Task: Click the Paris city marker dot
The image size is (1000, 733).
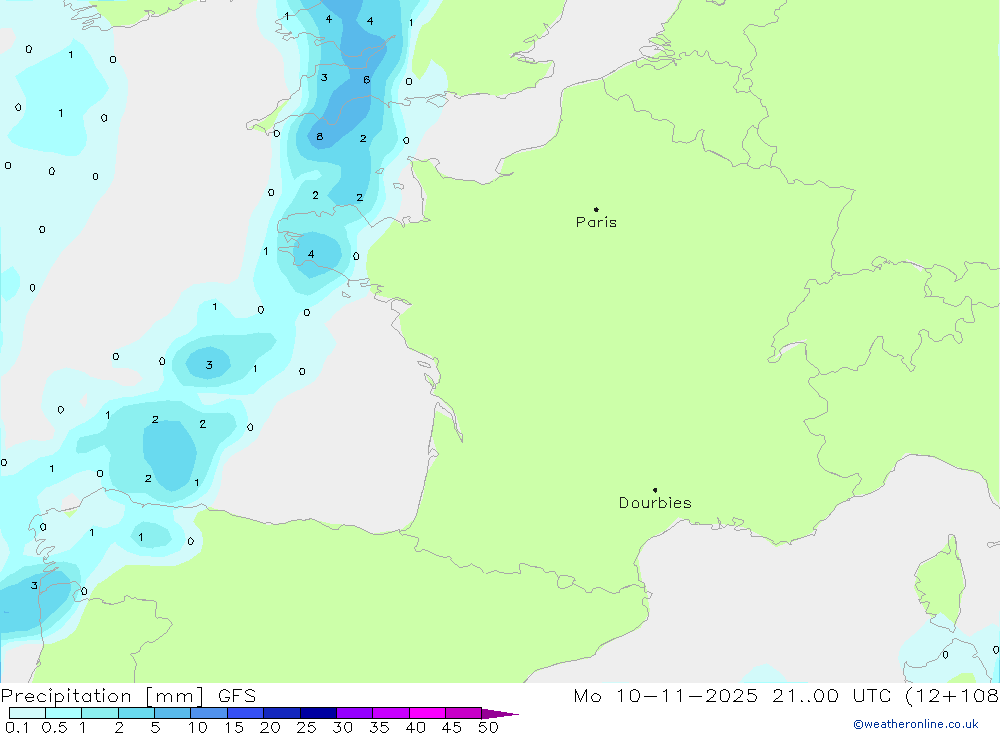Action: click(x=596, y=209)
